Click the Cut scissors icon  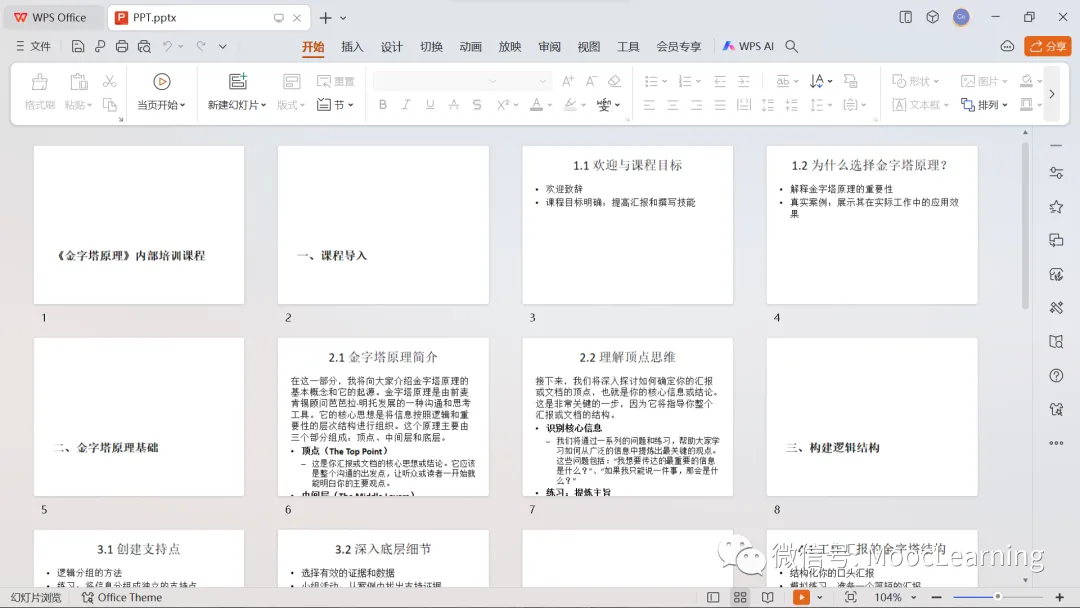click(x=110, y=81)
